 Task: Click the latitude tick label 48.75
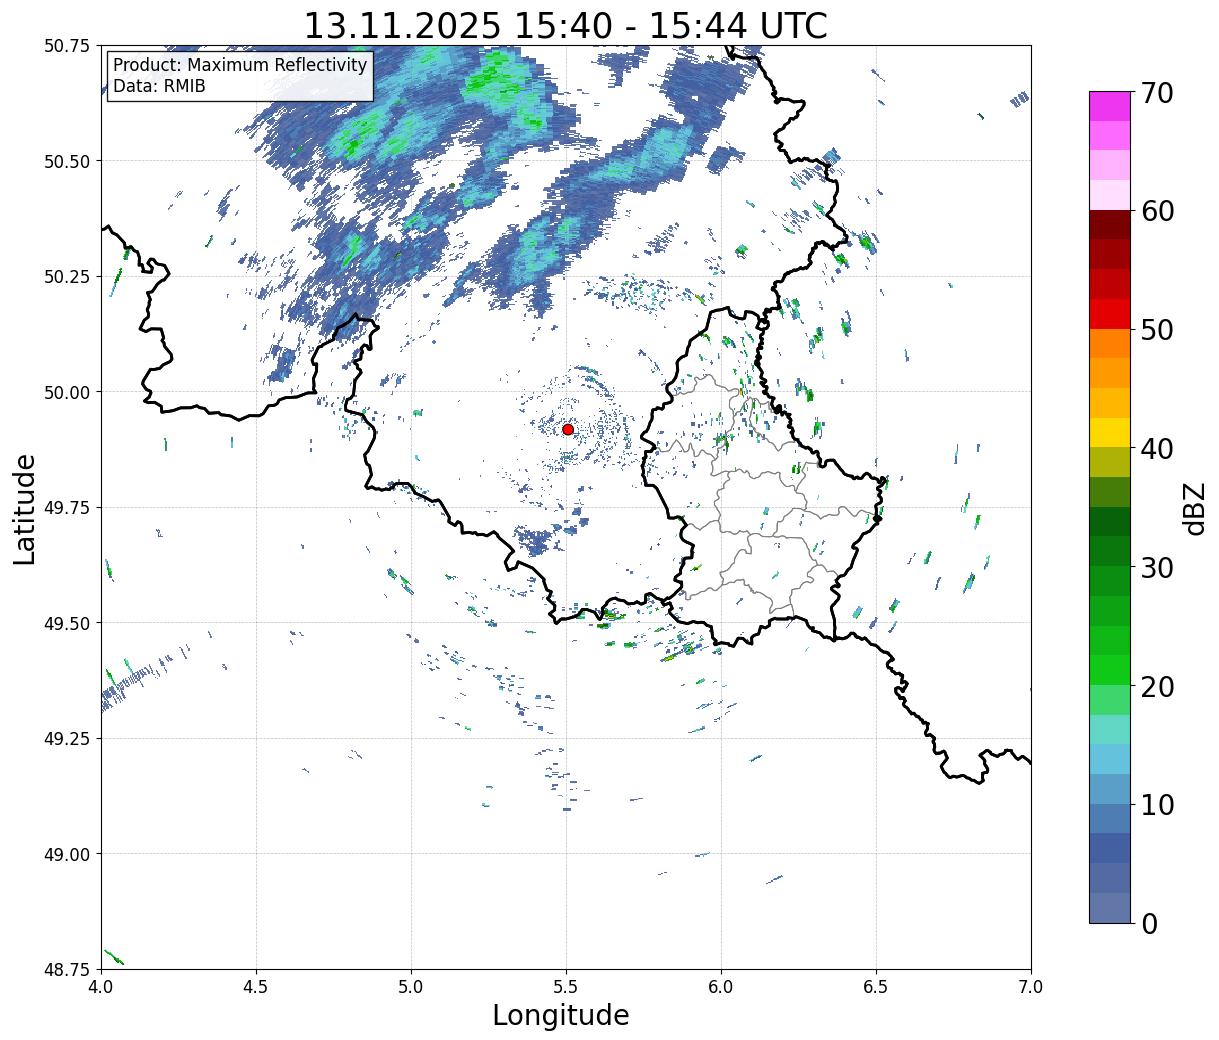point(67,969)
